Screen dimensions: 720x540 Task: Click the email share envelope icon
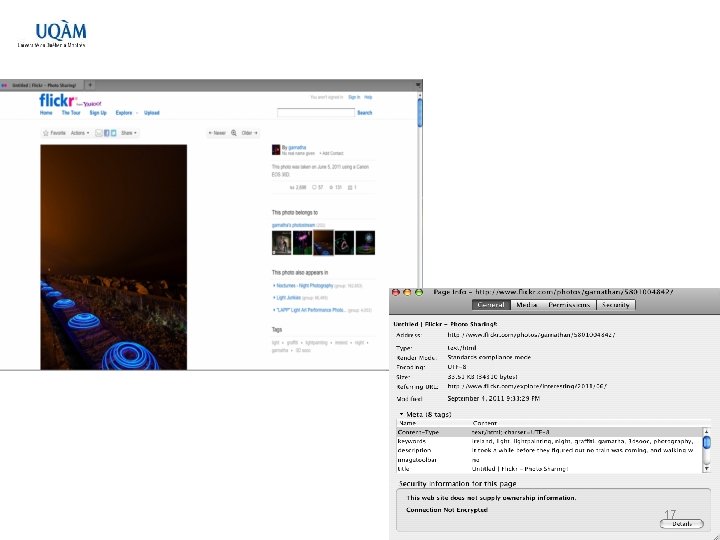tap(98, 133)
